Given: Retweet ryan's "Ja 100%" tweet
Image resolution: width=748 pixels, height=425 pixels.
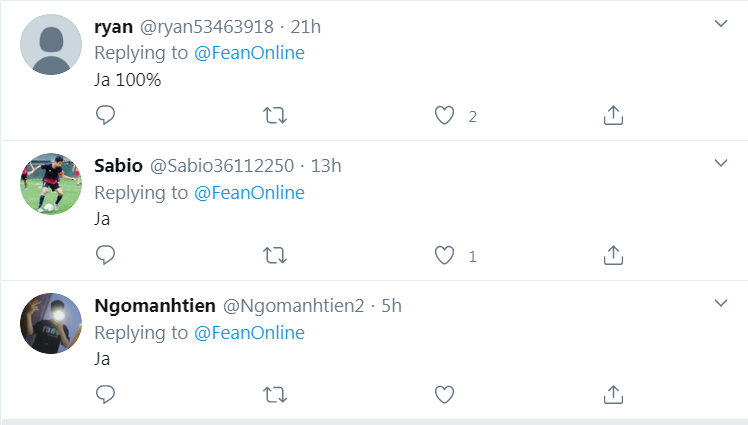Looking at the screenshot, I should point(274,116).
